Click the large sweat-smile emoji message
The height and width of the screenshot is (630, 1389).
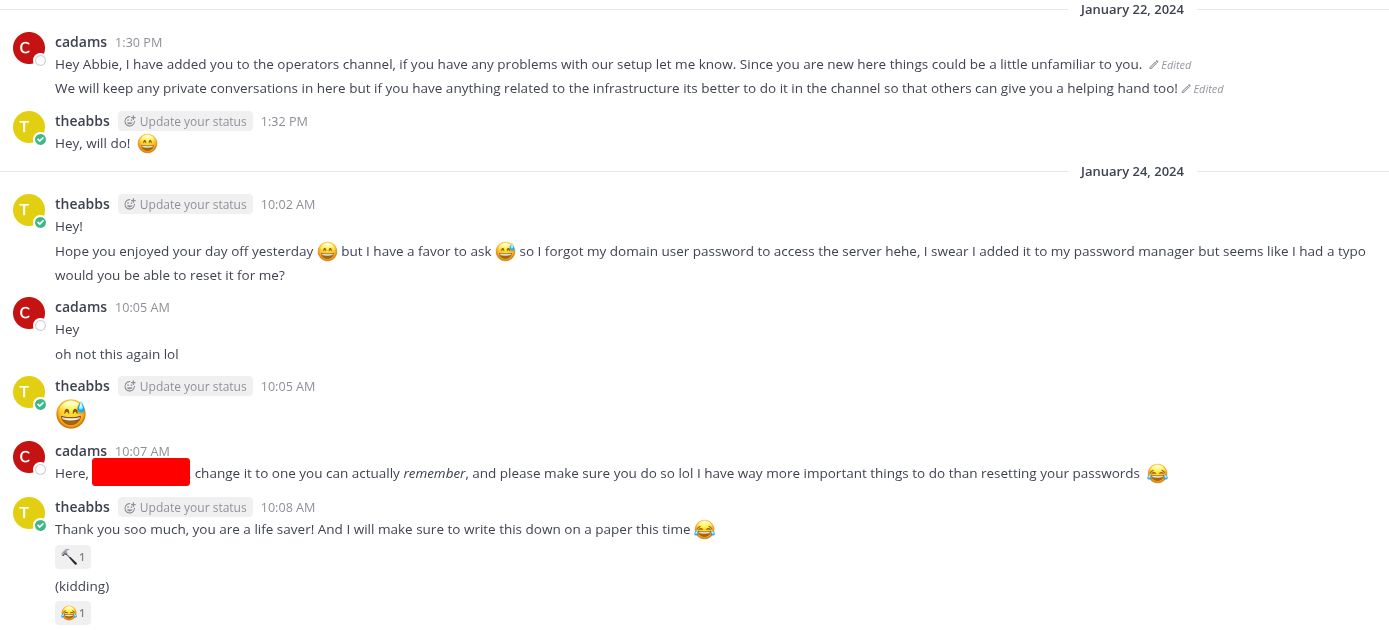(71, 413)
